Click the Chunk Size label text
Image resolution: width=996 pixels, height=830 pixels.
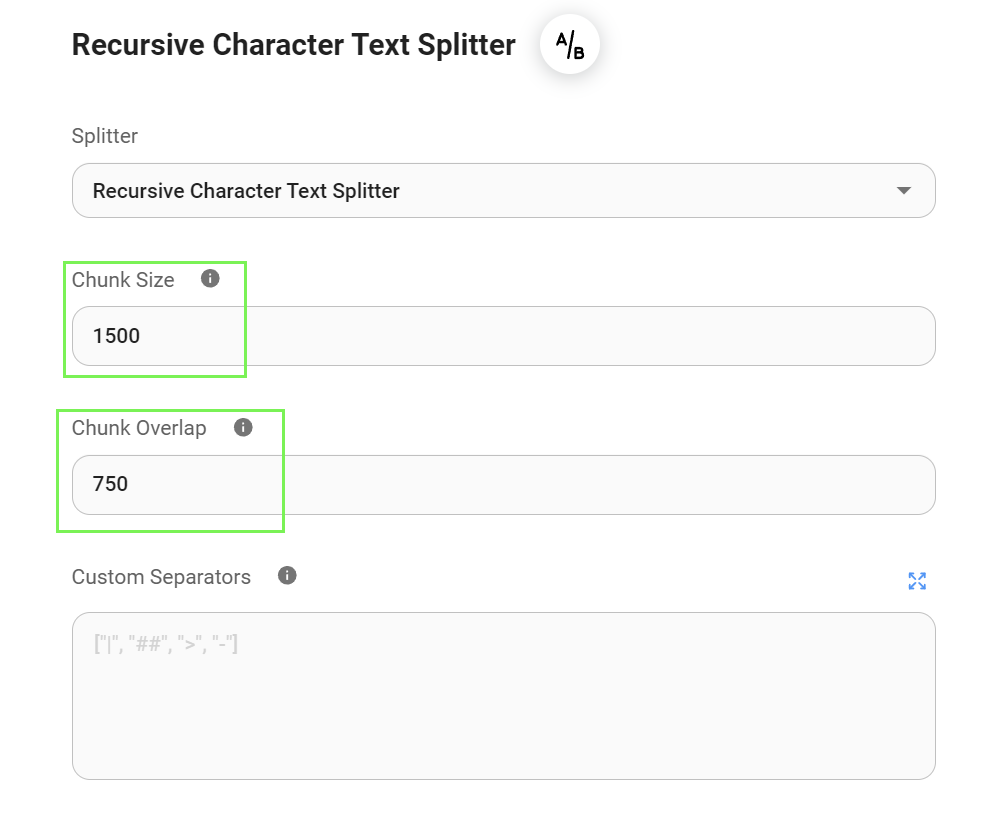[x=123, y=280]
